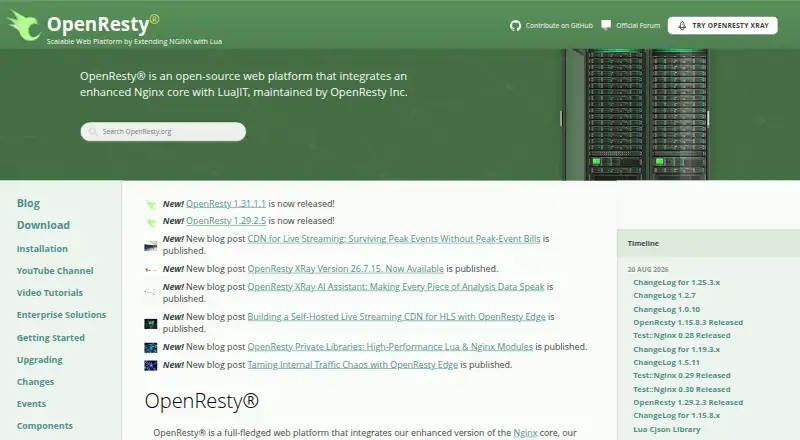This screenshot has width=800, height=440.
Task: Open ChangeLog for 1.19.3.x timeline entry
Action: click(677, 350)
